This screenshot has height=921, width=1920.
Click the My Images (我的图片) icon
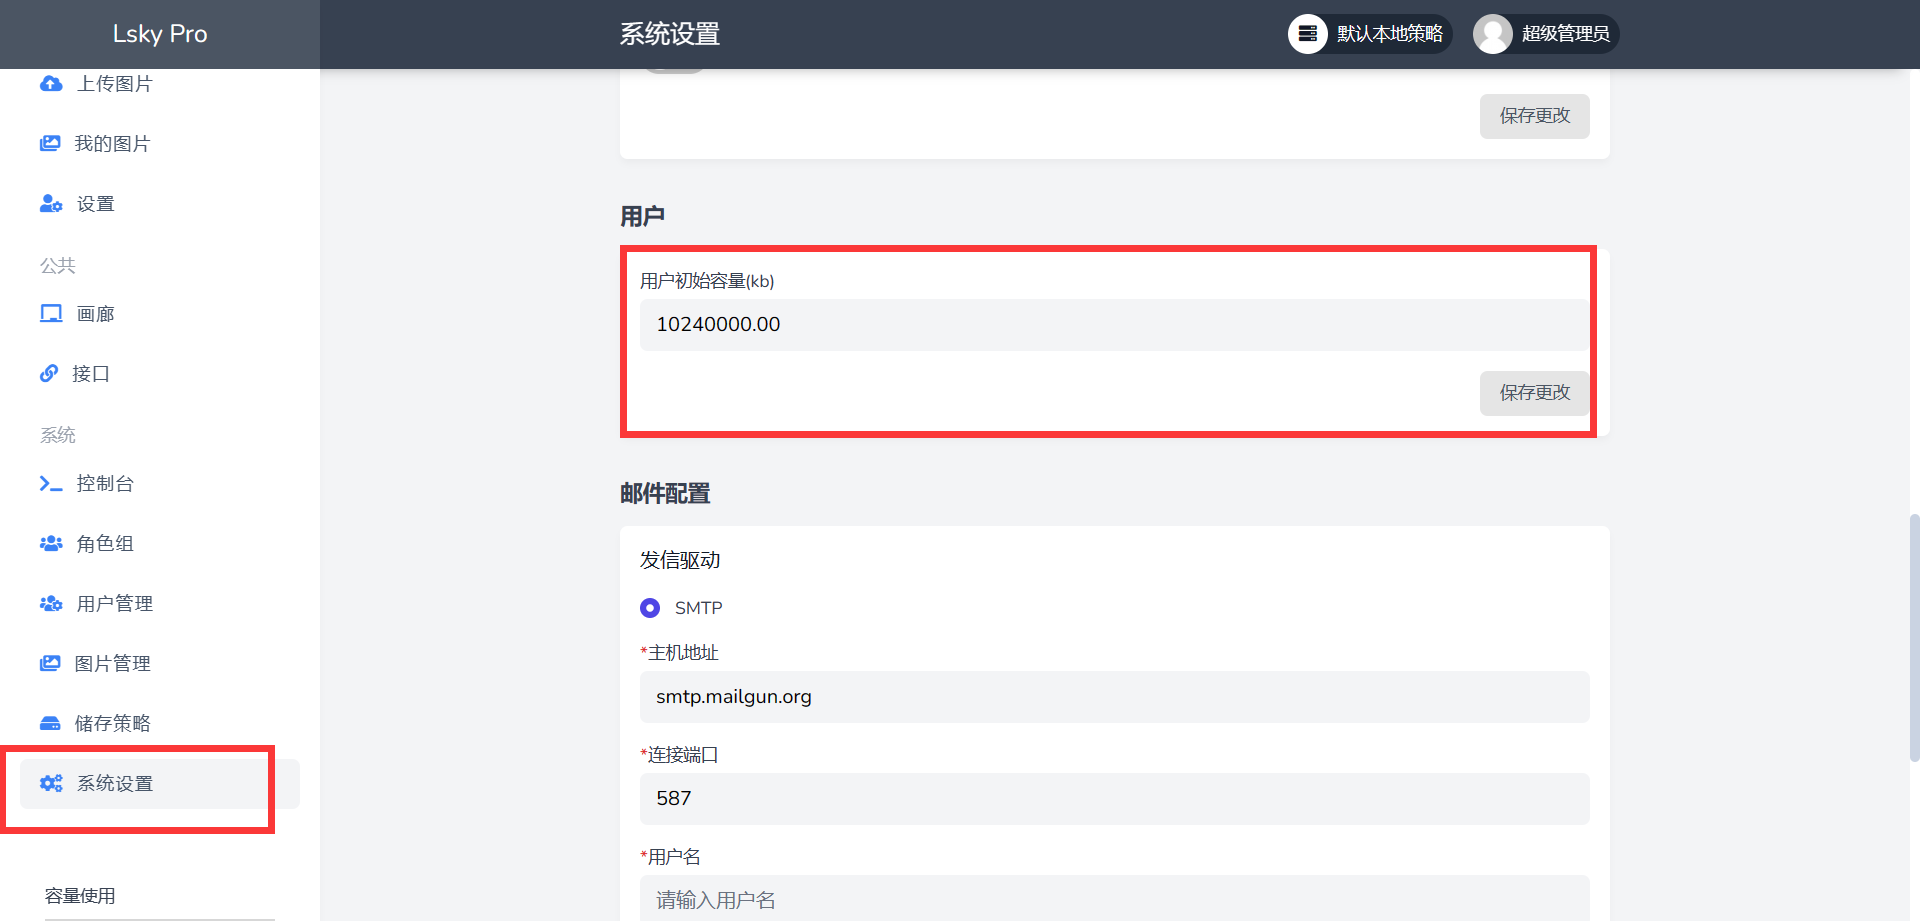pos(50,144)
